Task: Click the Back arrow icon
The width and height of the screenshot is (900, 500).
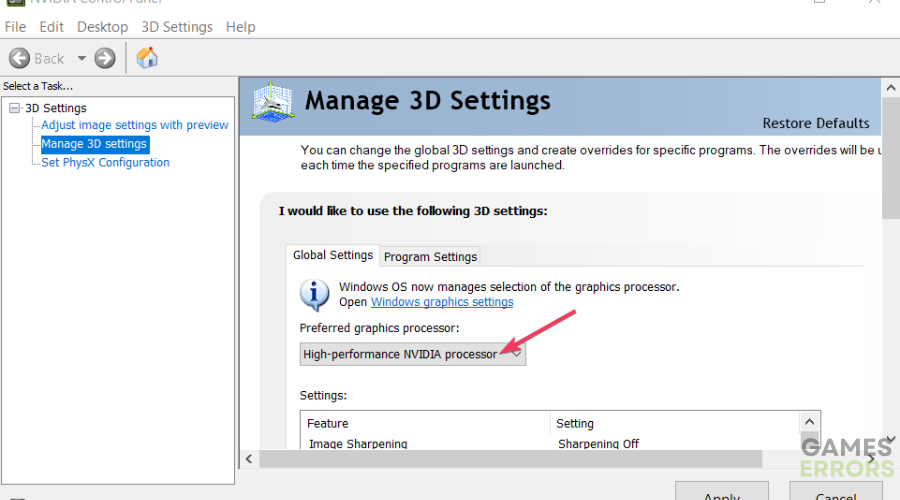Action: pyautogui.click(x=20, y=58)
